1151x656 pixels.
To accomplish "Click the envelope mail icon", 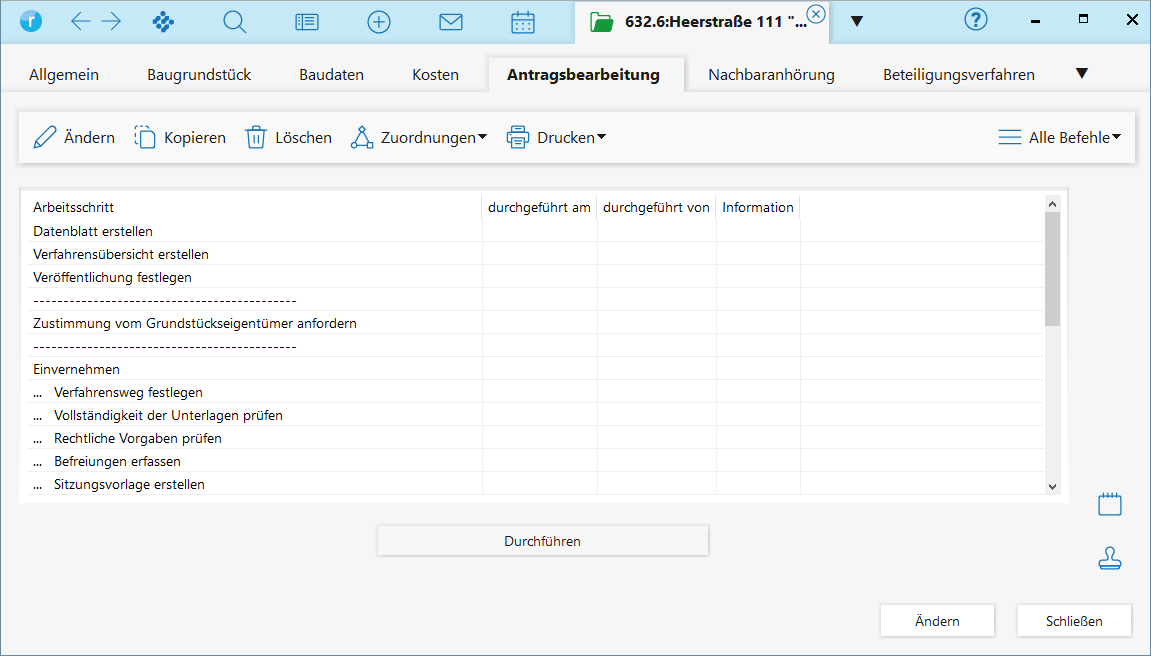I will point(451,21).
